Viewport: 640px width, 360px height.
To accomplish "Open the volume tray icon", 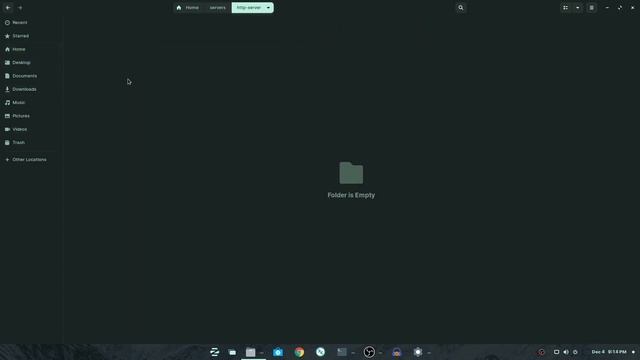I will point(566,352).
